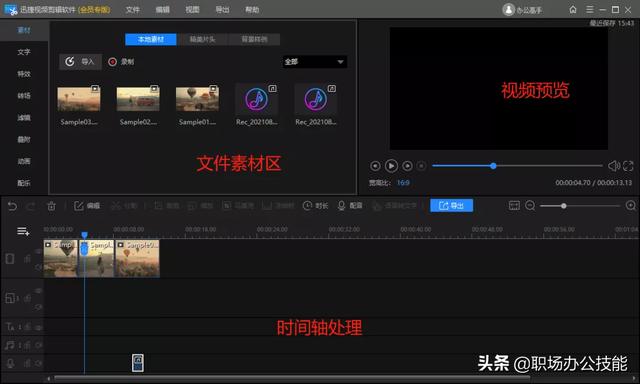
Task: Open the 编辑 edit tool in the timeline toolbar
Action: (x=87, y=206)
